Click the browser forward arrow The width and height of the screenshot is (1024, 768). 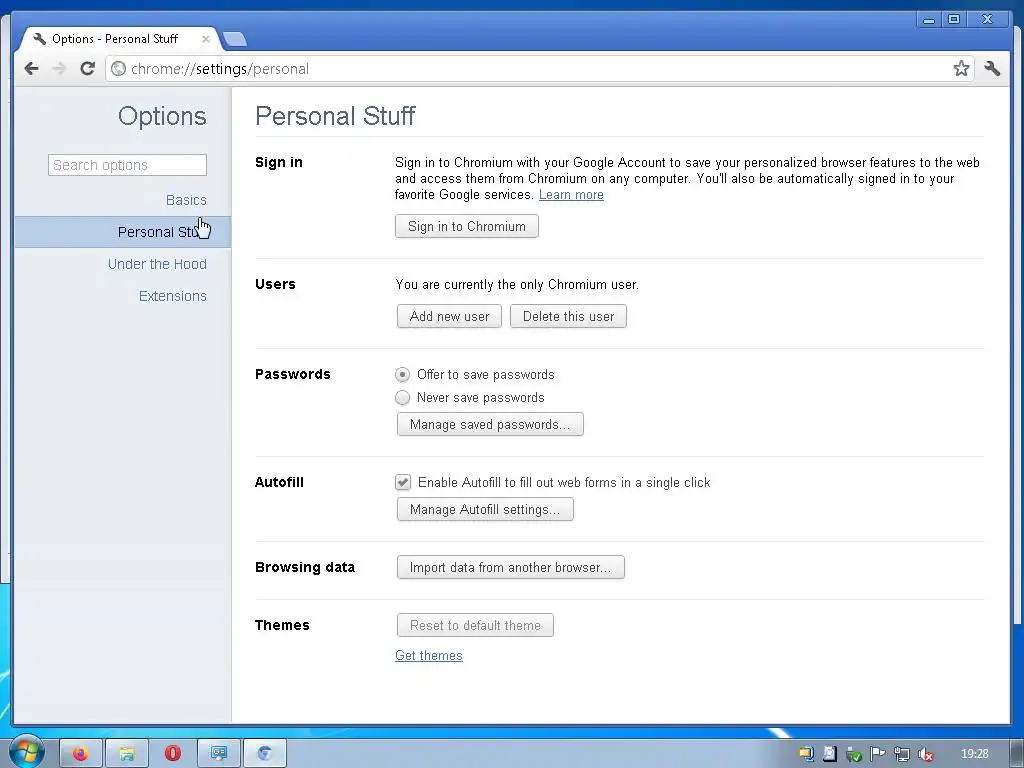pos(59,69)
